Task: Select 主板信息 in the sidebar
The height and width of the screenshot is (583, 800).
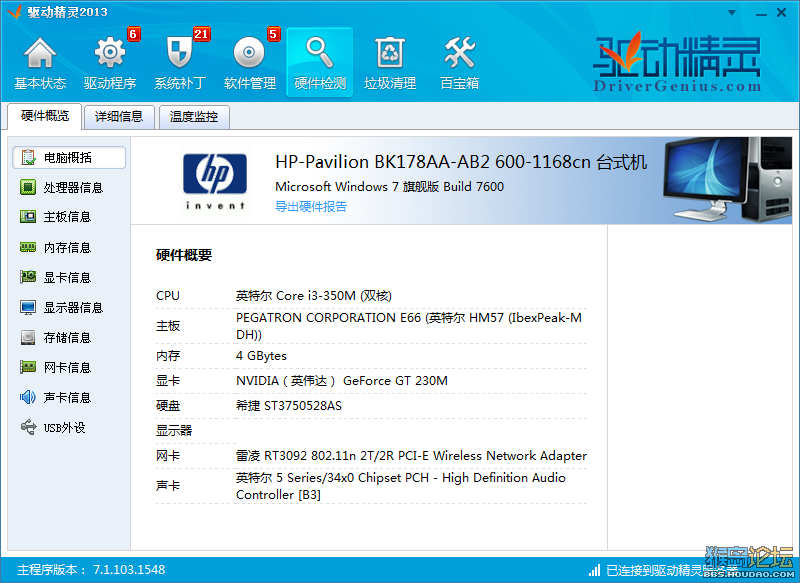Action: [69, 217]
